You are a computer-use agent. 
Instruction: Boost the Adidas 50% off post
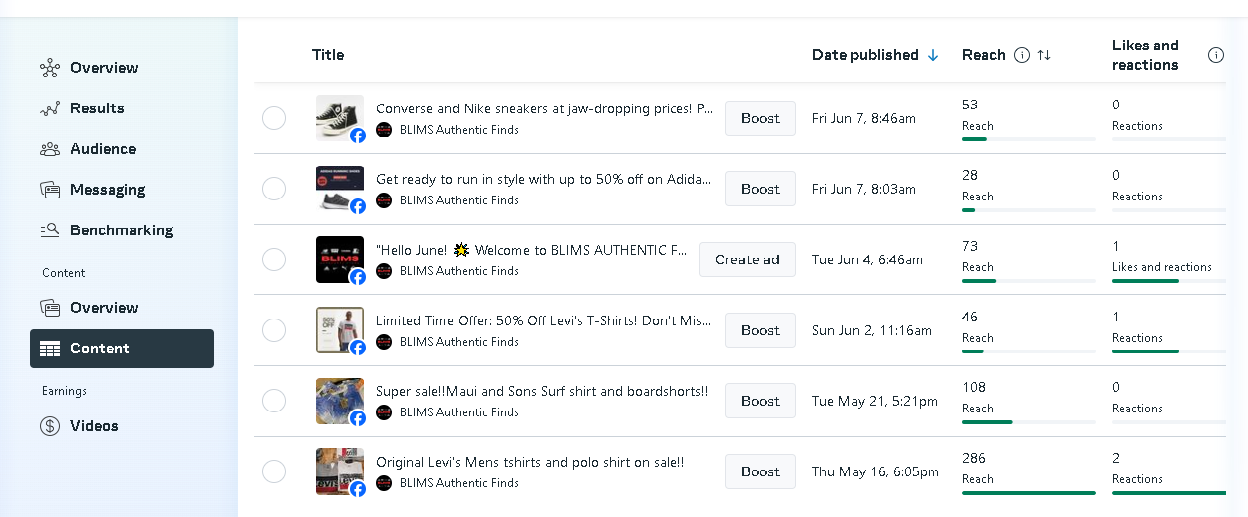pyautogui.click(x=760, y=189)
